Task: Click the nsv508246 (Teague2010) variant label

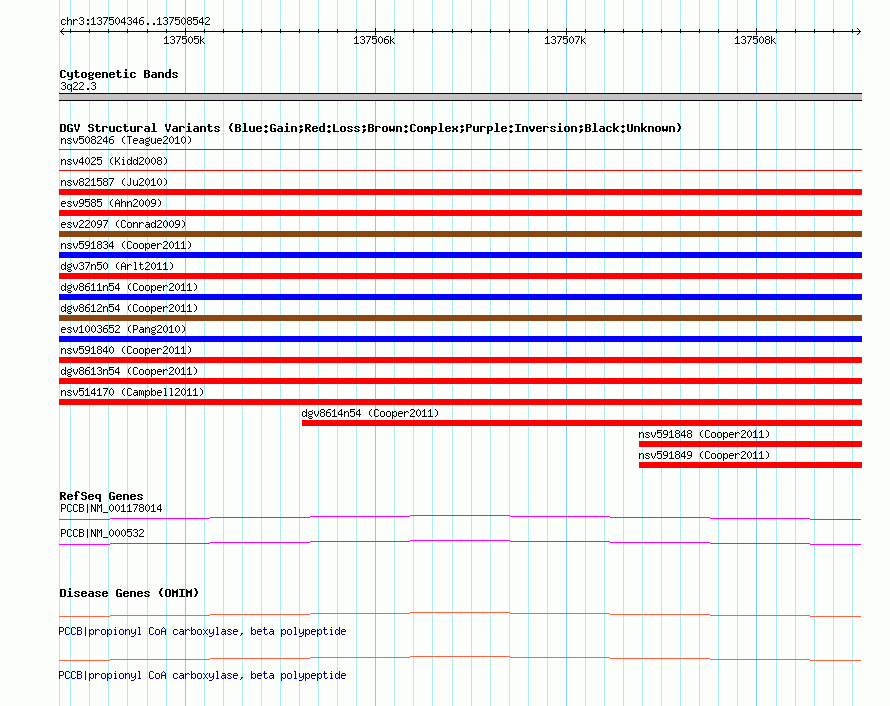Action: pos(126,140)
